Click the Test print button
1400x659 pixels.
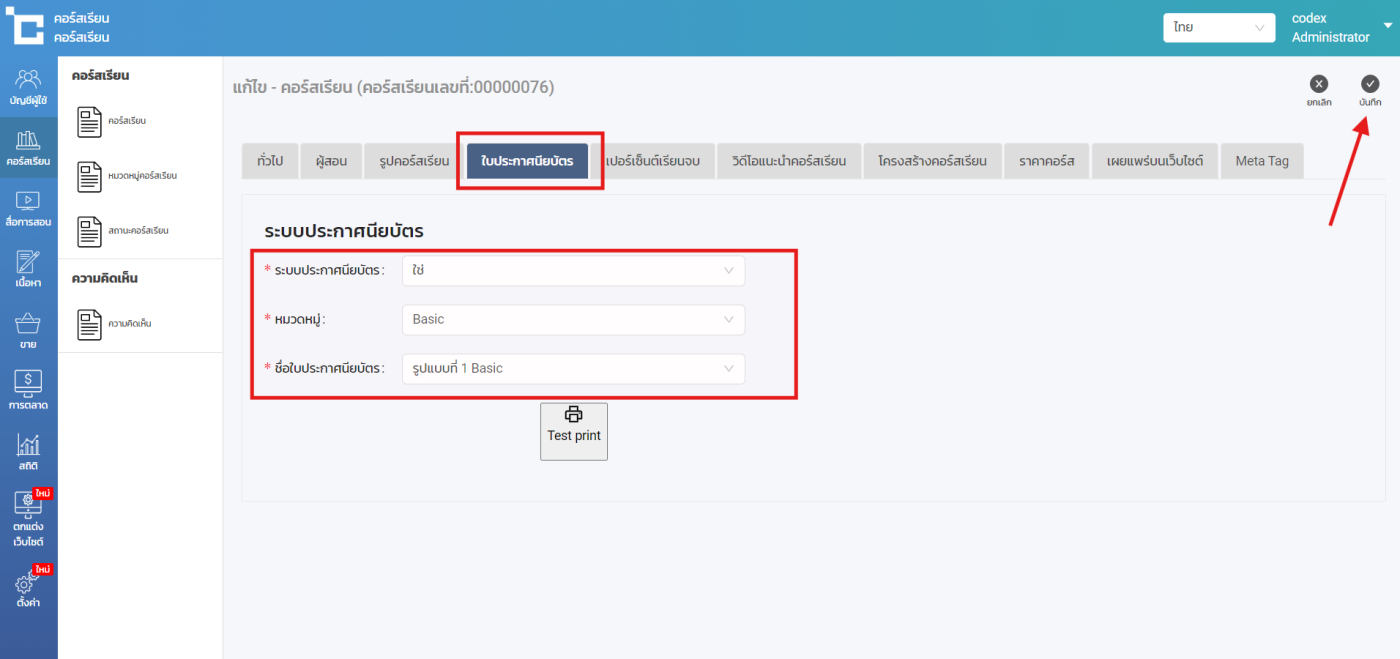tap(574, 431)
